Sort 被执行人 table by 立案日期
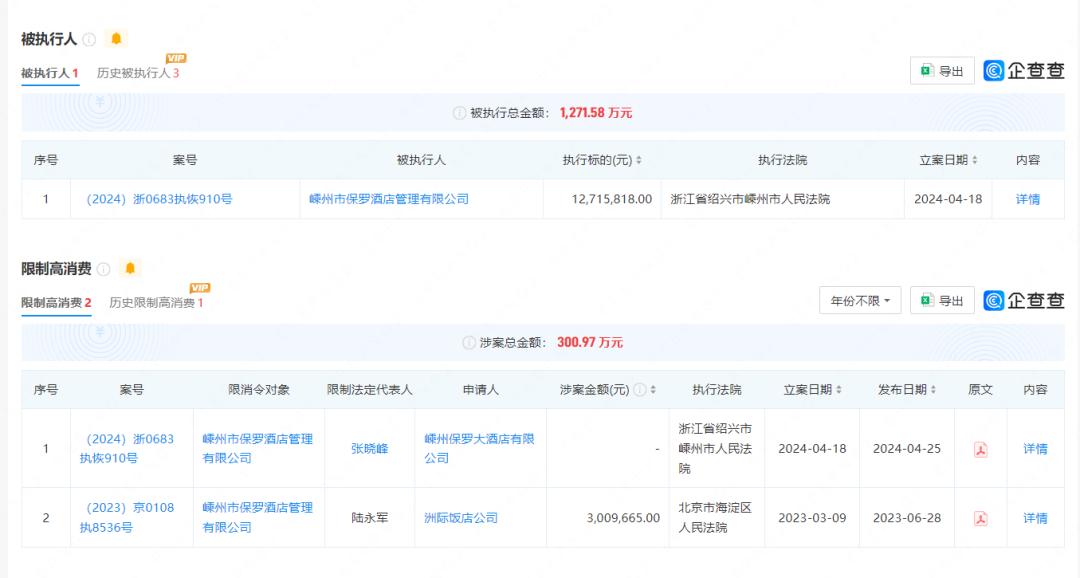 (x=974, y=160)
